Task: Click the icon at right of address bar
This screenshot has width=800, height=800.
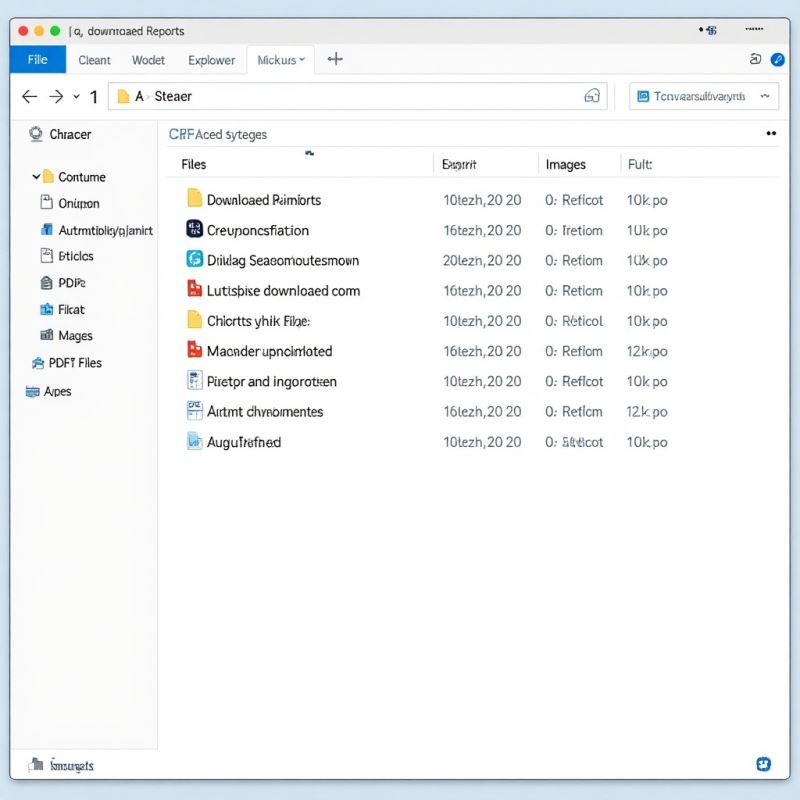Action: (x=592, y=96)
